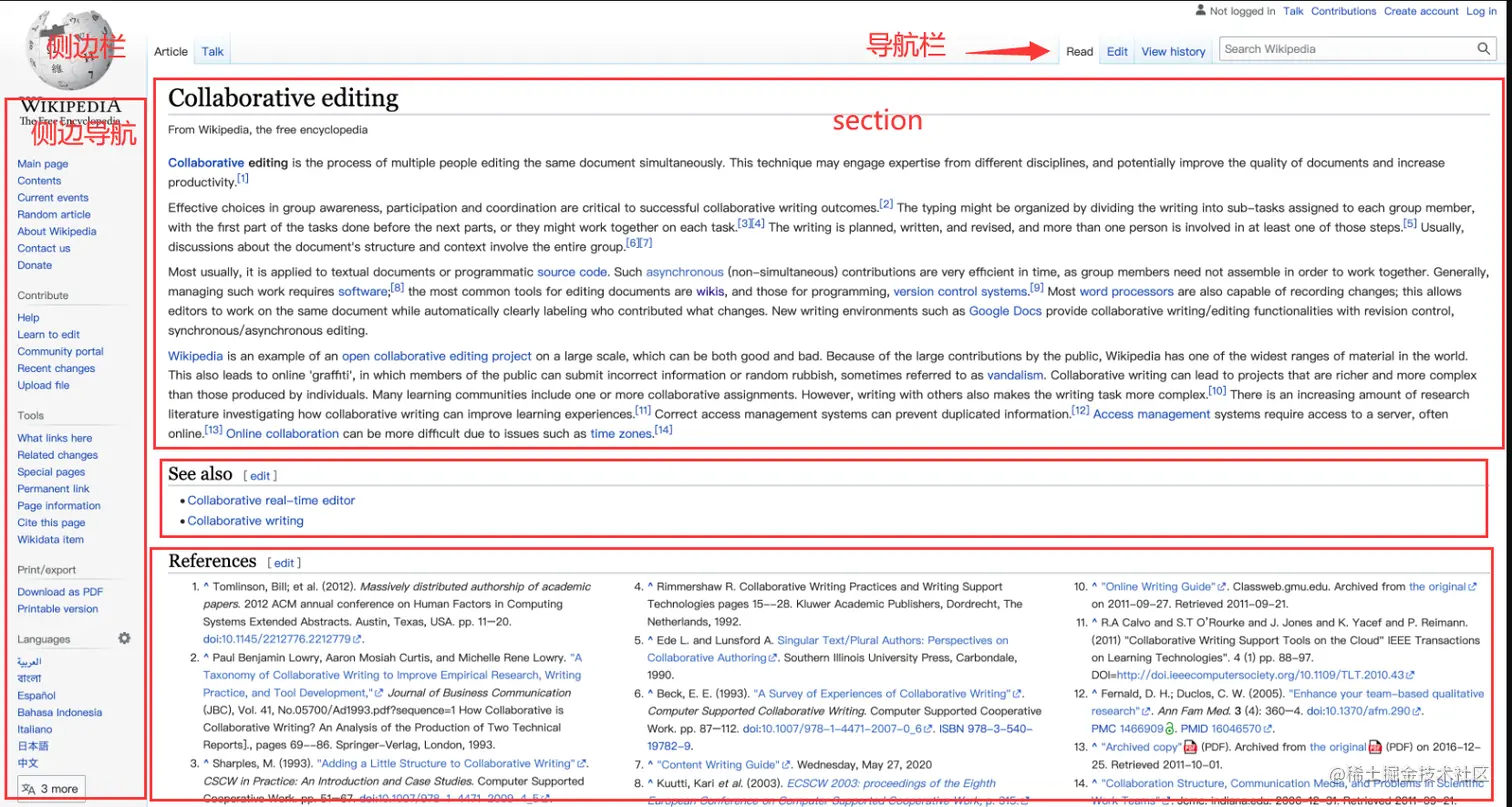Open the Online collaboration link
Screen dimensions: 1512x807
[283, 434]
